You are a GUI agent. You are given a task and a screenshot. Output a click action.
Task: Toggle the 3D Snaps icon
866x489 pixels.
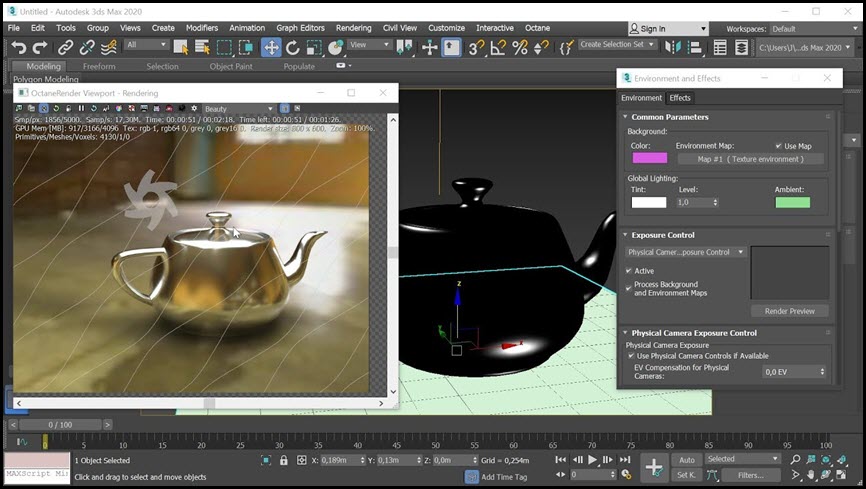point(476,48)
